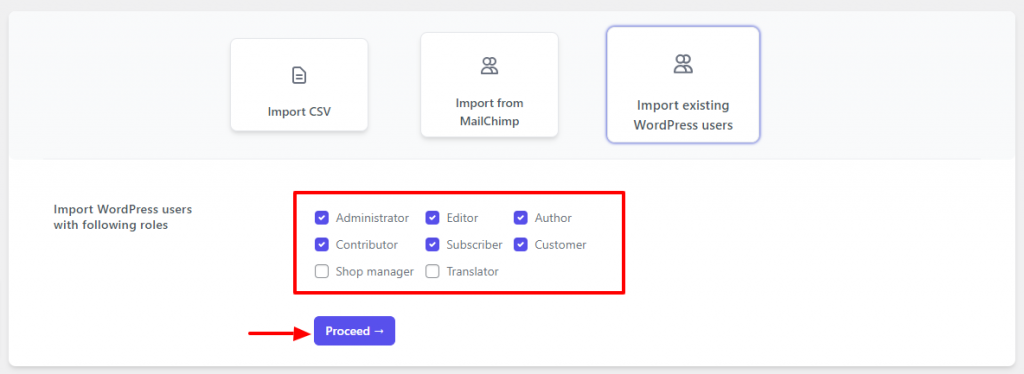
Task: Click the red arrow pointing to Proceed
Action: pos(279,334)
